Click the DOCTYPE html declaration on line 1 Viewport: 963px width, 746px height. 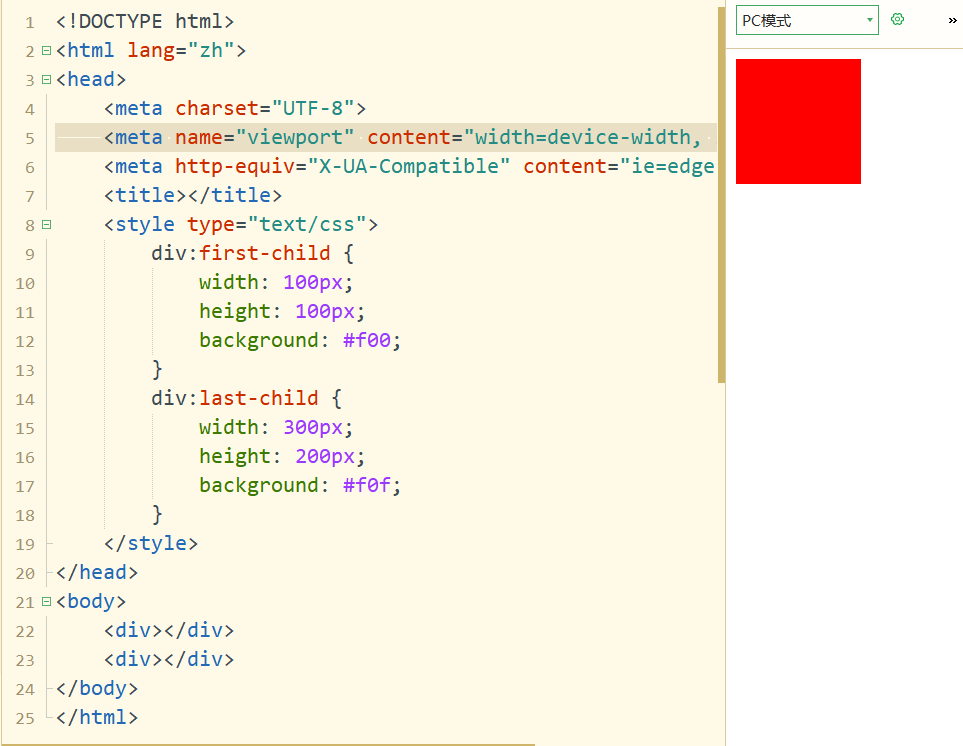(145, 21)
